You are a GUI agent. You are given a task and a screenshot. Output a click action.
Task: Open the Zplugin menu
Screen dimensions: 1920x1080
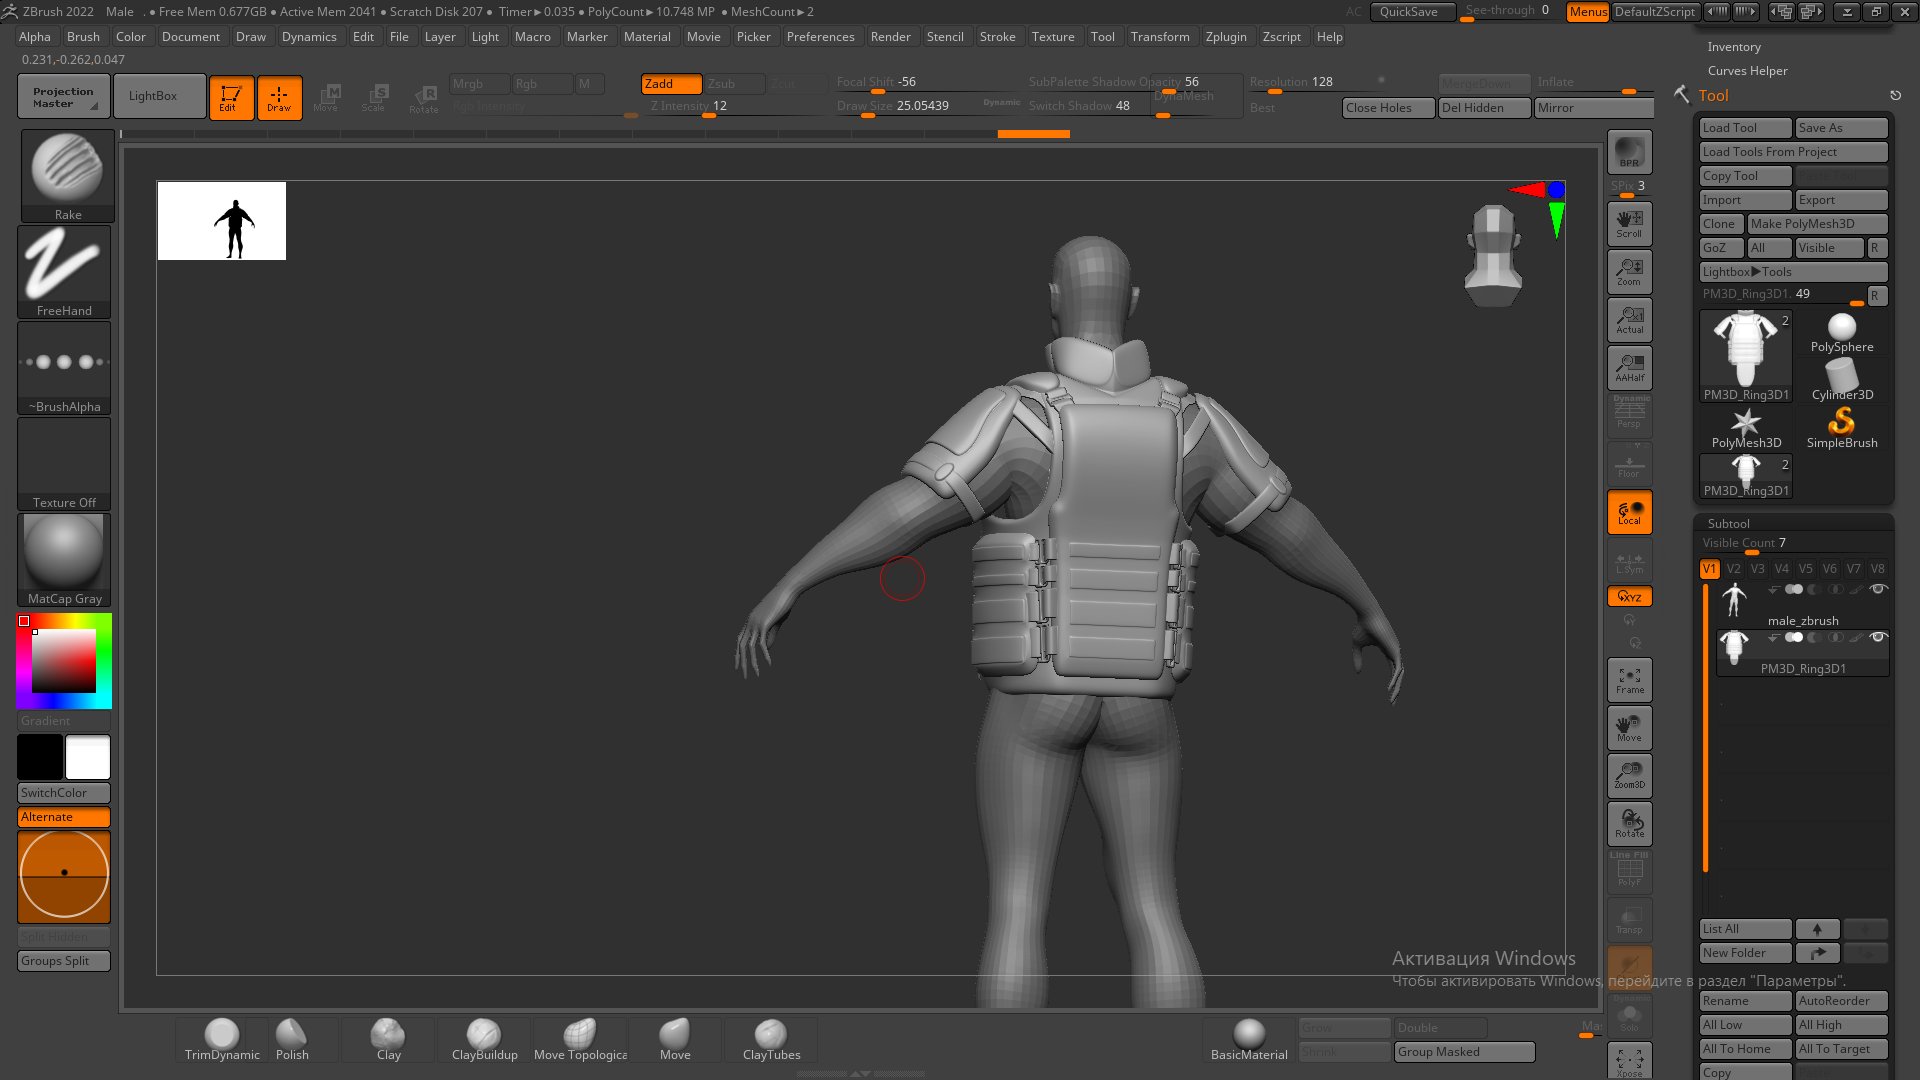coord(1225,37)
